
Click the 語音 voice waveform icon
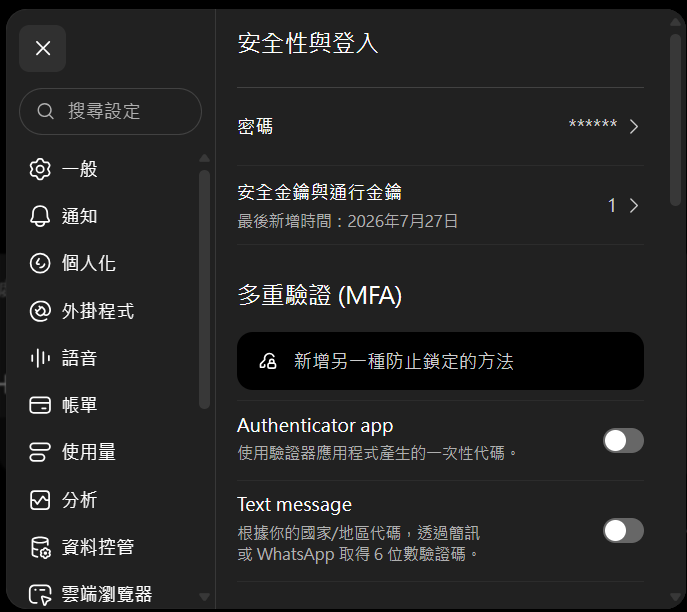(40, 358)
